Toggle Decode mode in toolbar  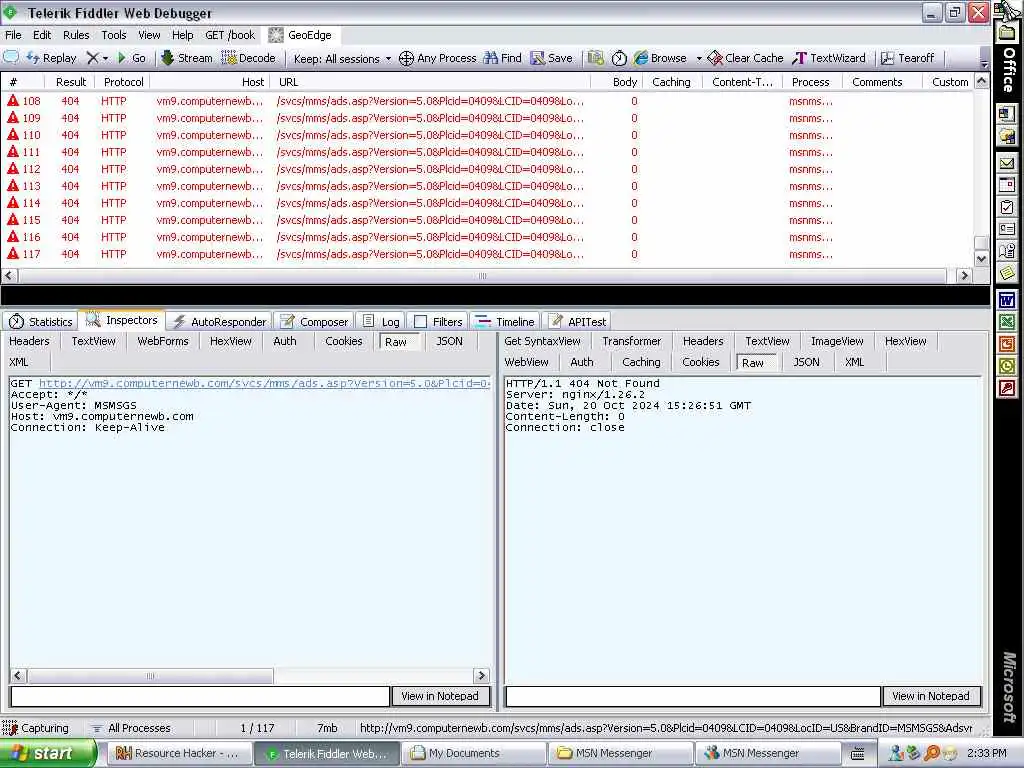[249, 58]
